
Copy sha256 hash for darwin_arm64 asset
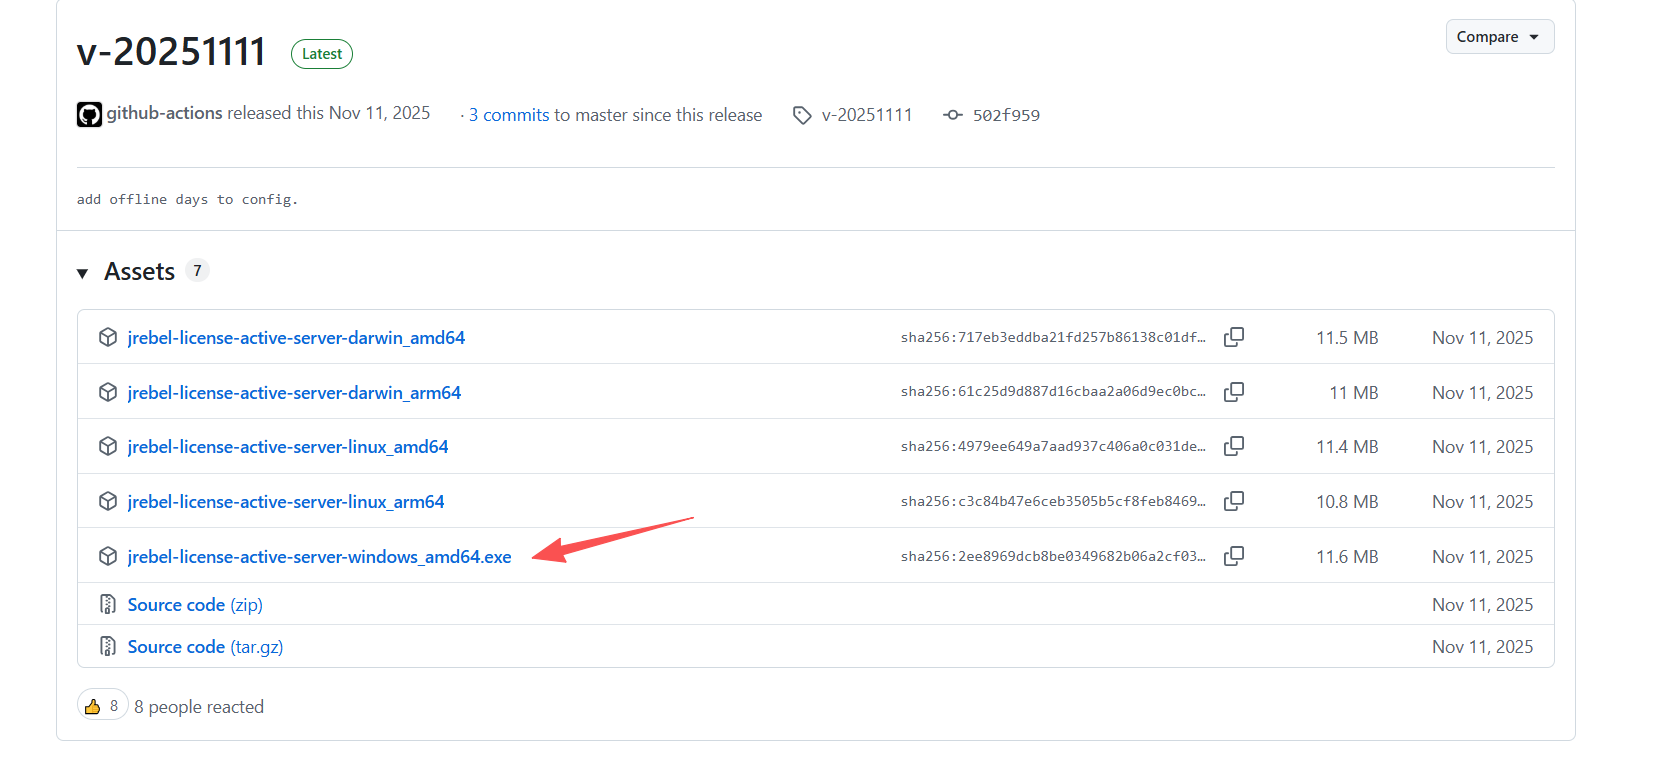(x=1234, y=392)
